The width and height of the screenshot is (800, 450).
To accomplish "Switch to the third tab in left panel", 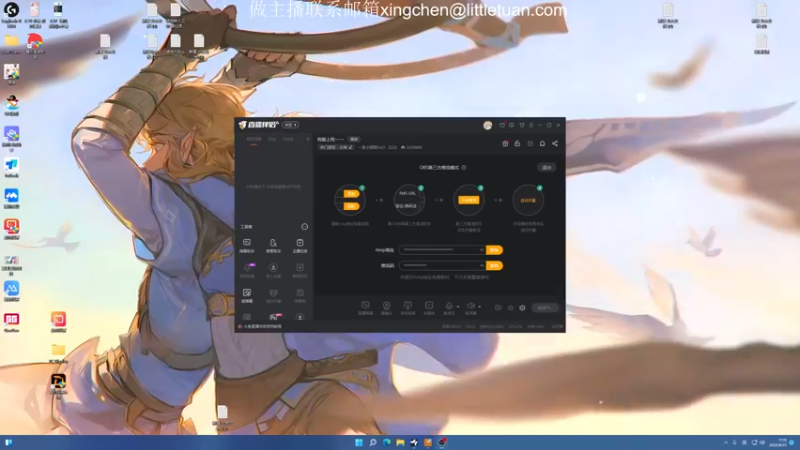I will (288, 139).
